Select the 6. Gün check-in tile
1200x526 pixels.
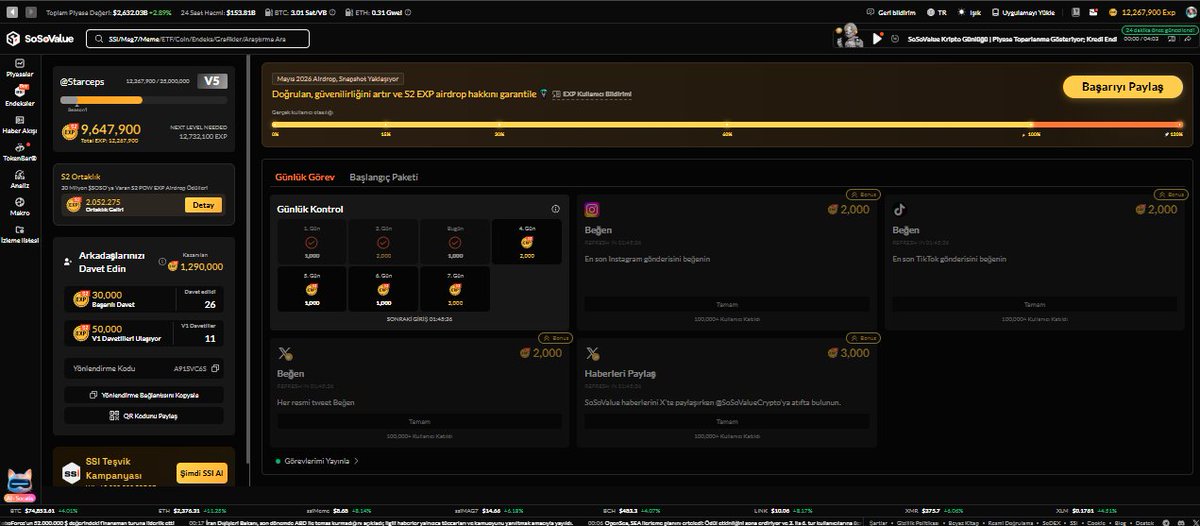383,289
